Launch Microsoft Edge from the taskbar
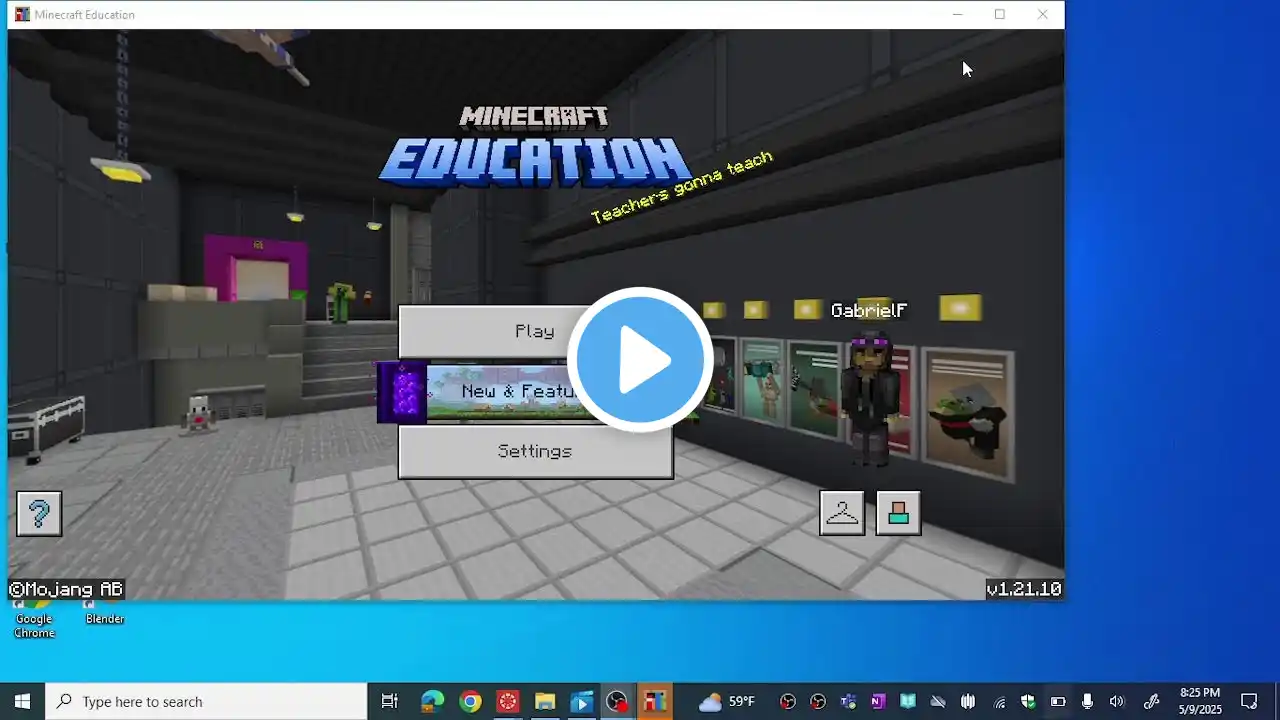The height and width of the screenshot is (720, 1280). click(432, 701)
